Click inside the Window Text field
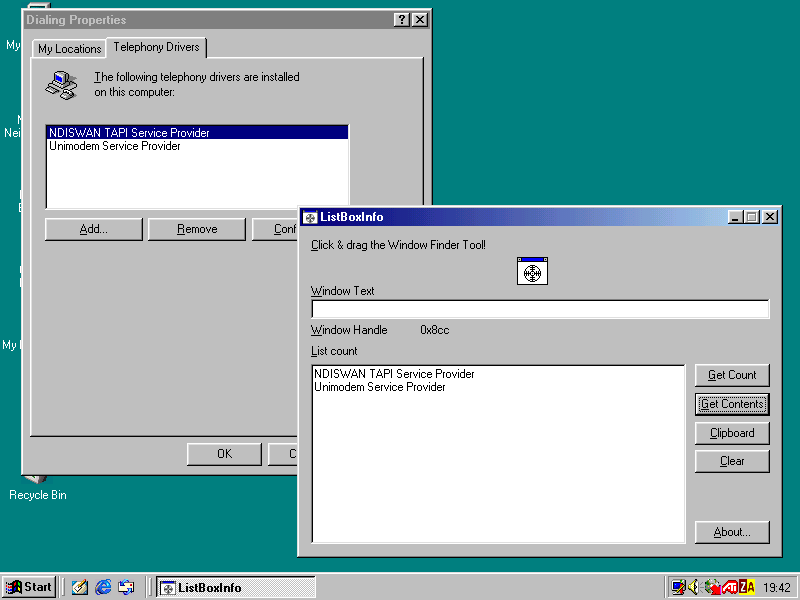This screenshot has width=800, height=600. click(540, 309)
